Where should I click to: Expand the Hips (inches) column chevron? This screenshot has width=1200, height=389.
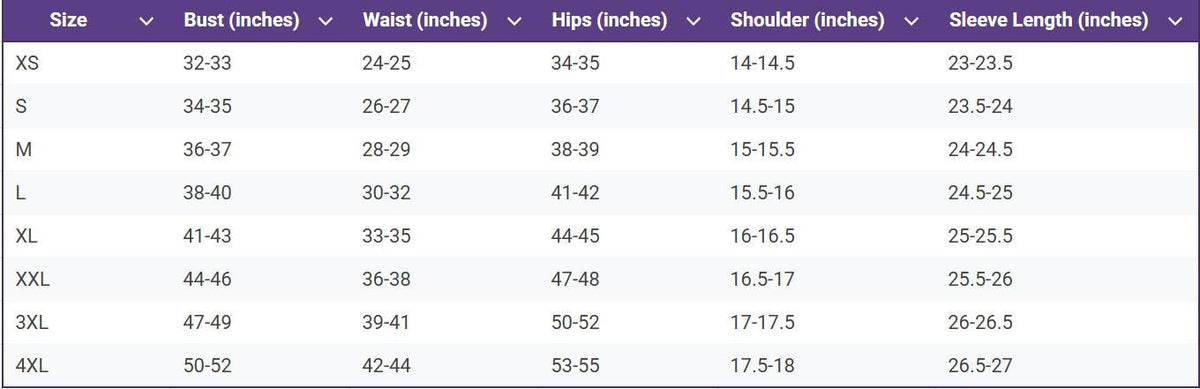(693, 21)
